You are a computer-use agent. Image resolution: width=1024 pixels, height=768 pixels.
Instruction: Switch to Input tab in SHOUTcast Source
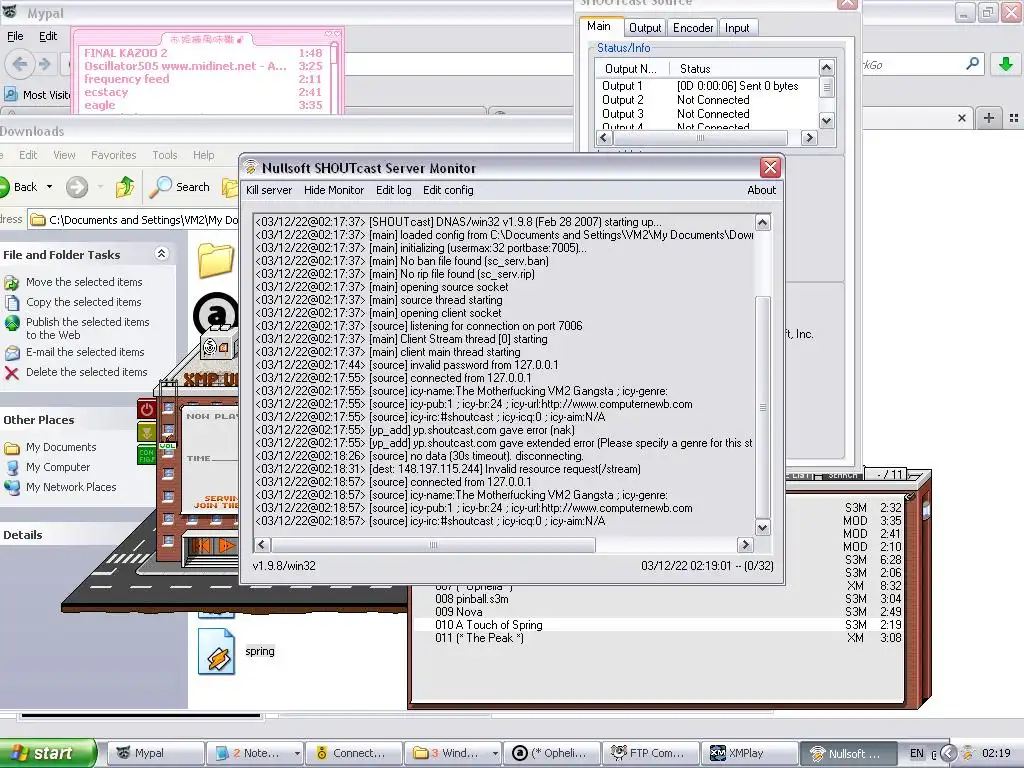[737, 27]
